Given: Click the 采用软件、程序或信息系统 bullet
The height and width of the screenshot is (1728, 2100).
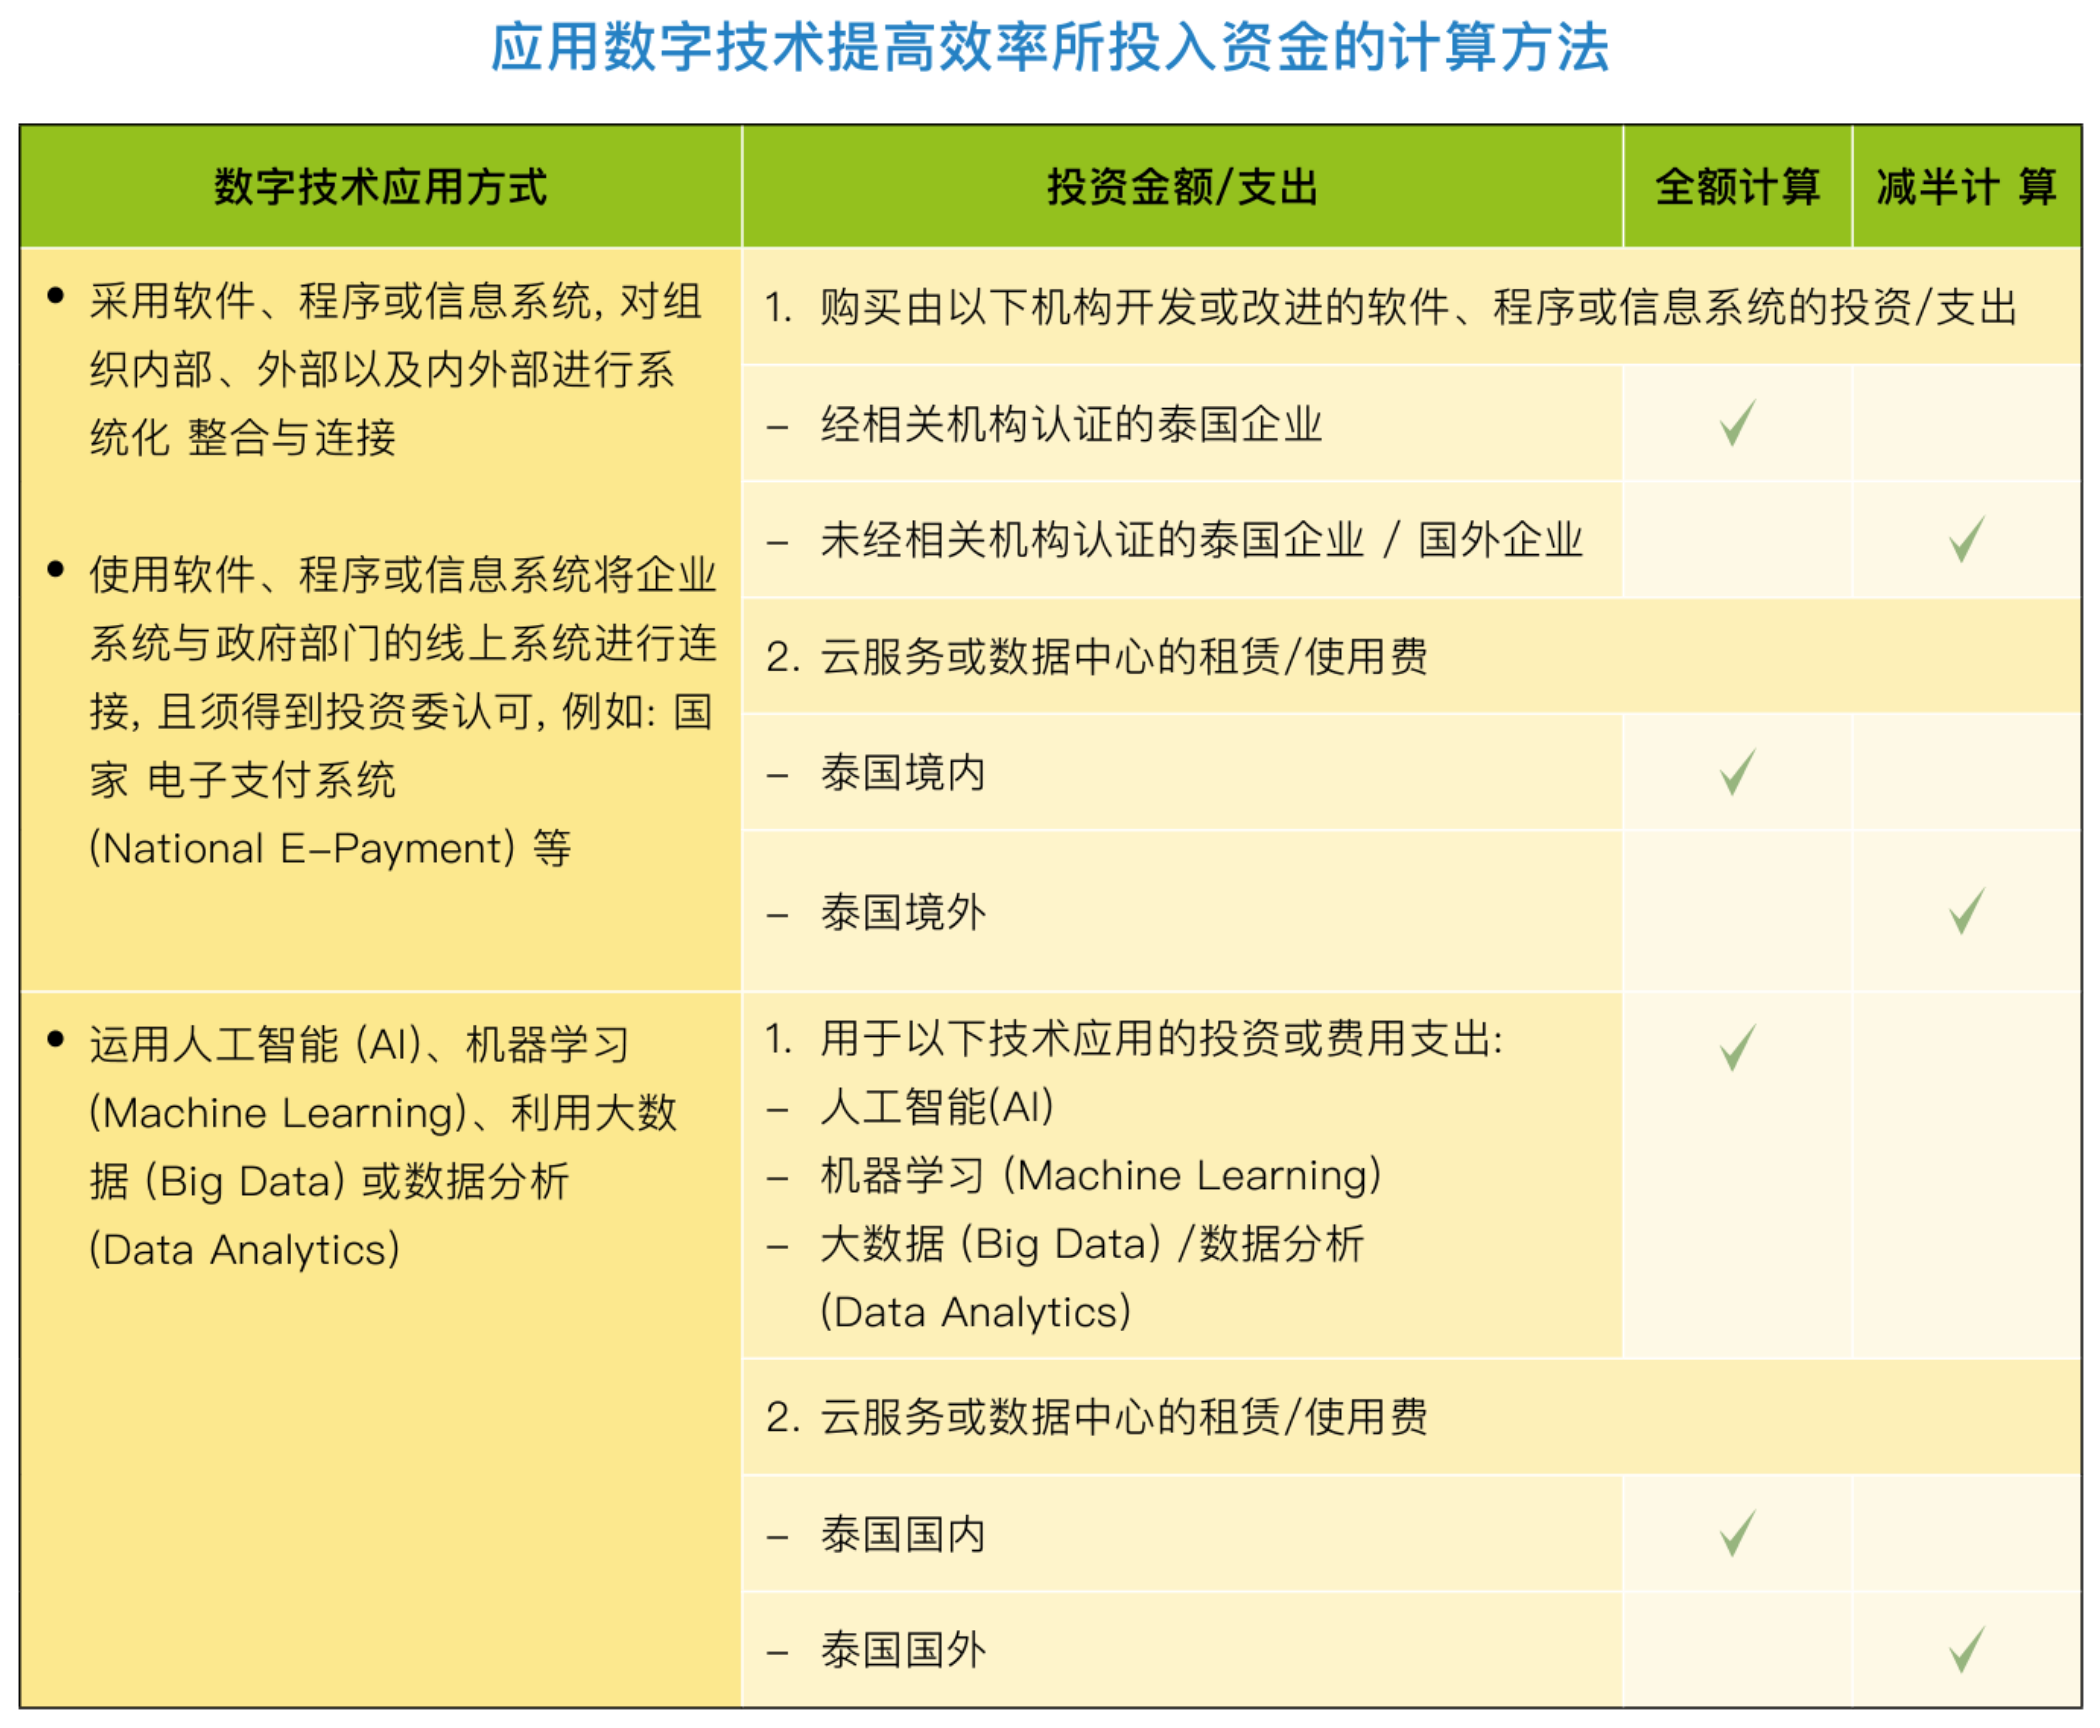Looking at the screenshot, I should [395, 302].
